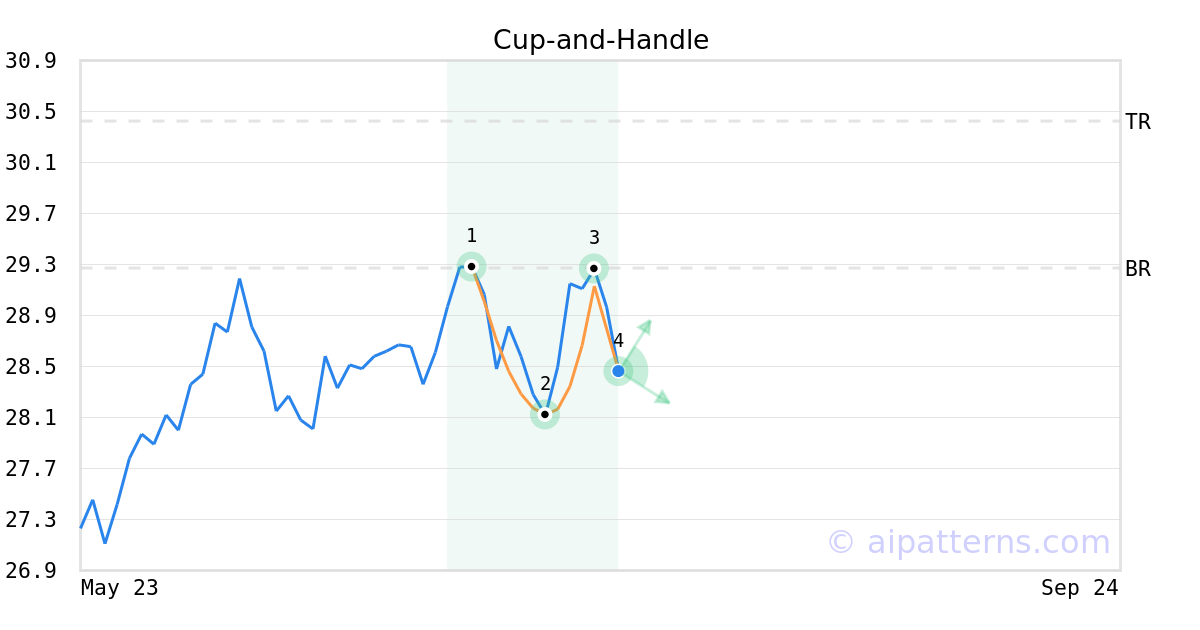The width and height of the screenshot is (1200, 630).
Task: Click the 28.1 y-axis price label
Action: (x=30, y=418)
